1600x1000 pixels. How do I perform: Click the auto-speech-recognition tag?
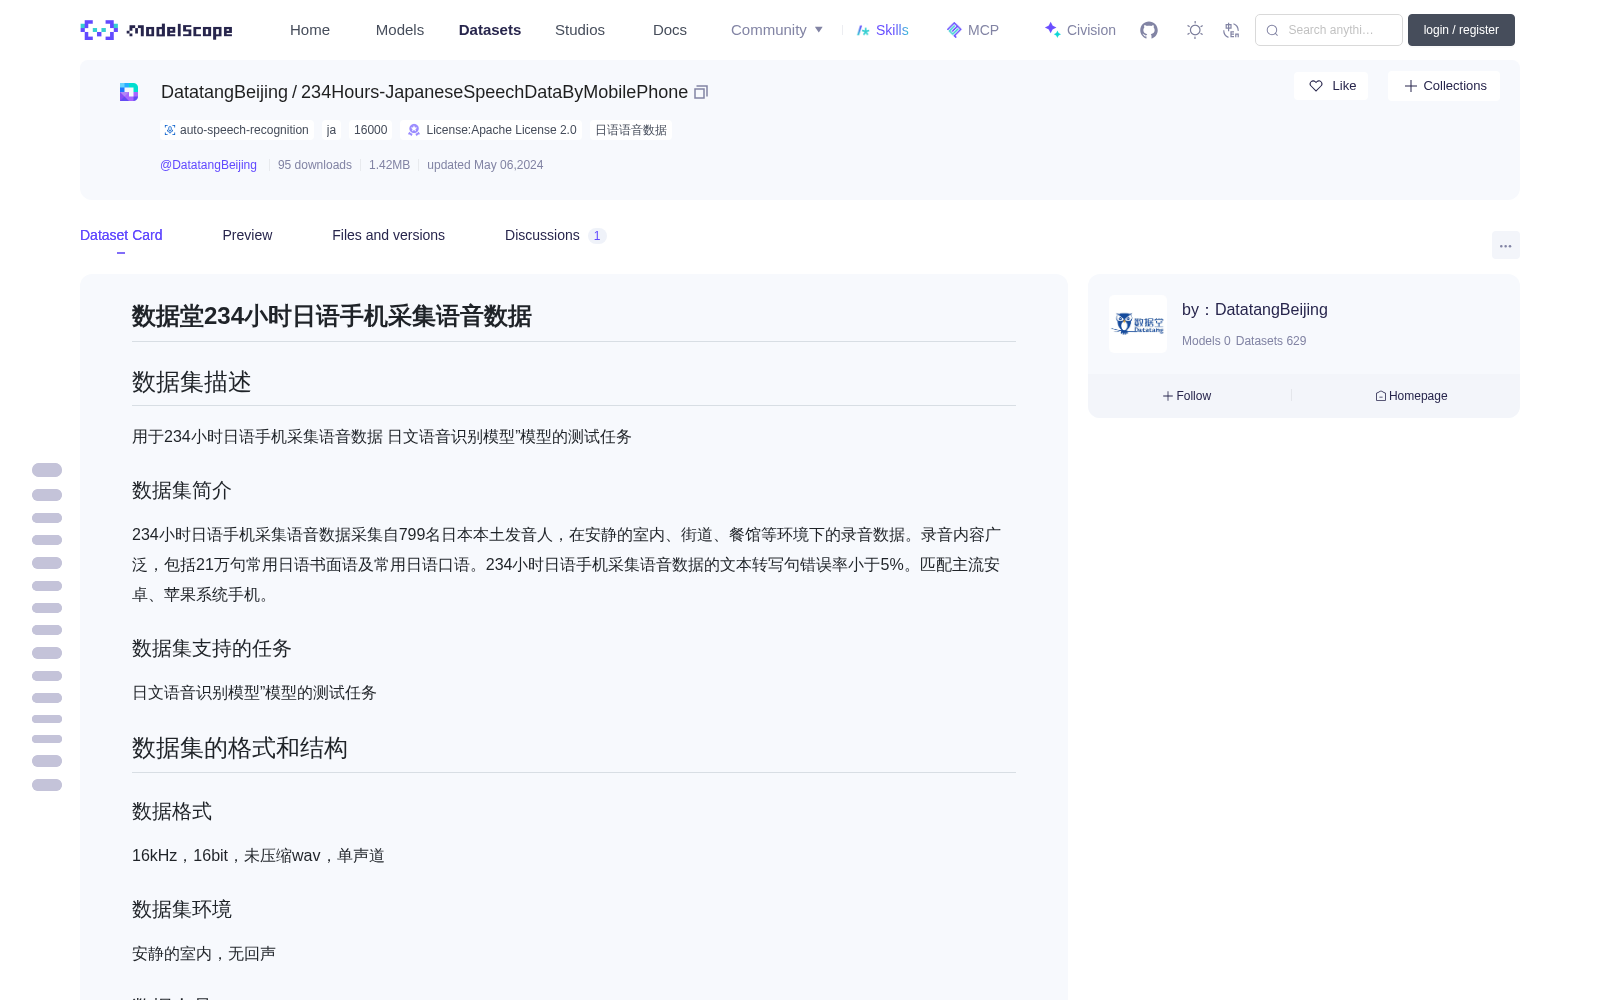point(236,130)
